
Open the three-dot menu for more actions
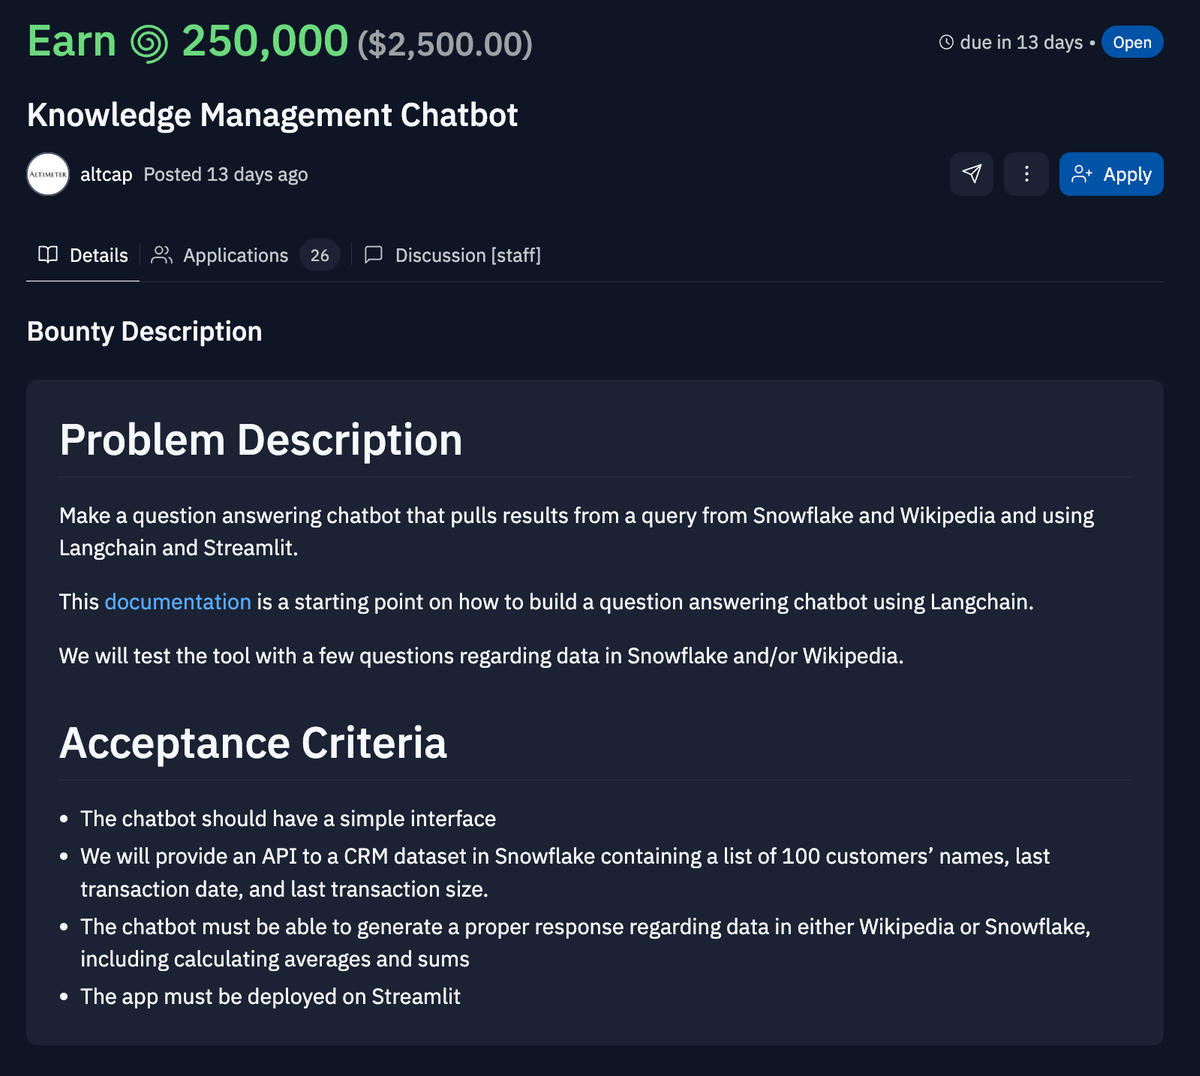click(1026, 173)
